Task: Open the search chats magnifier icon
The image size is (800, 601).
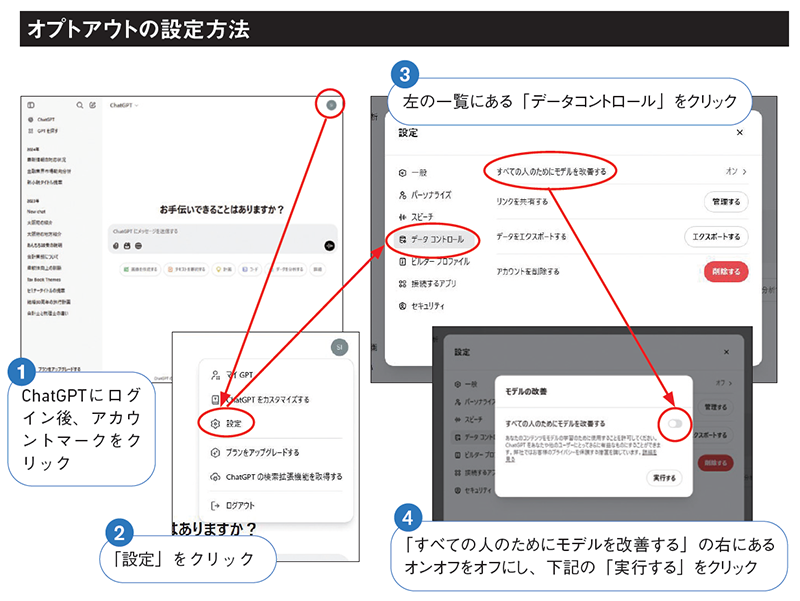Action: (x=80, y=105)
